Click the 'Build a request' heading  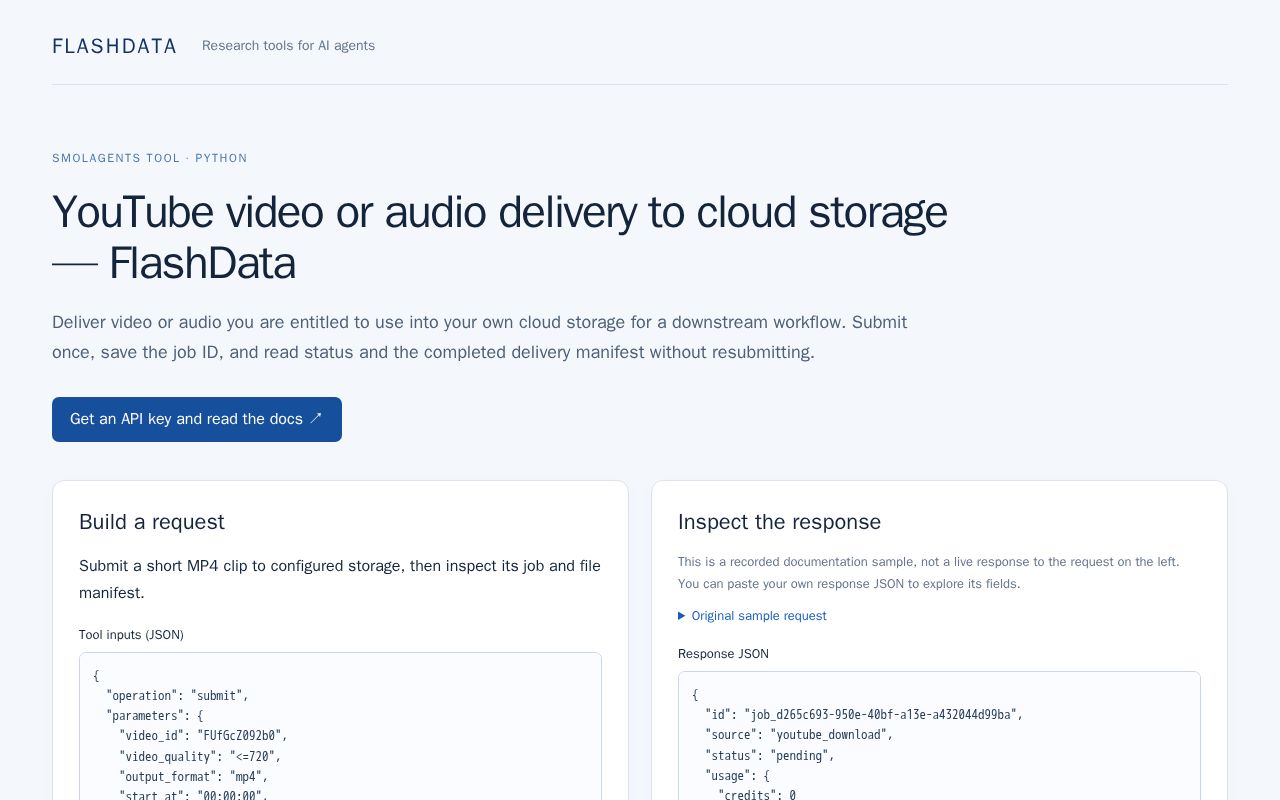(x=152, y=522)
